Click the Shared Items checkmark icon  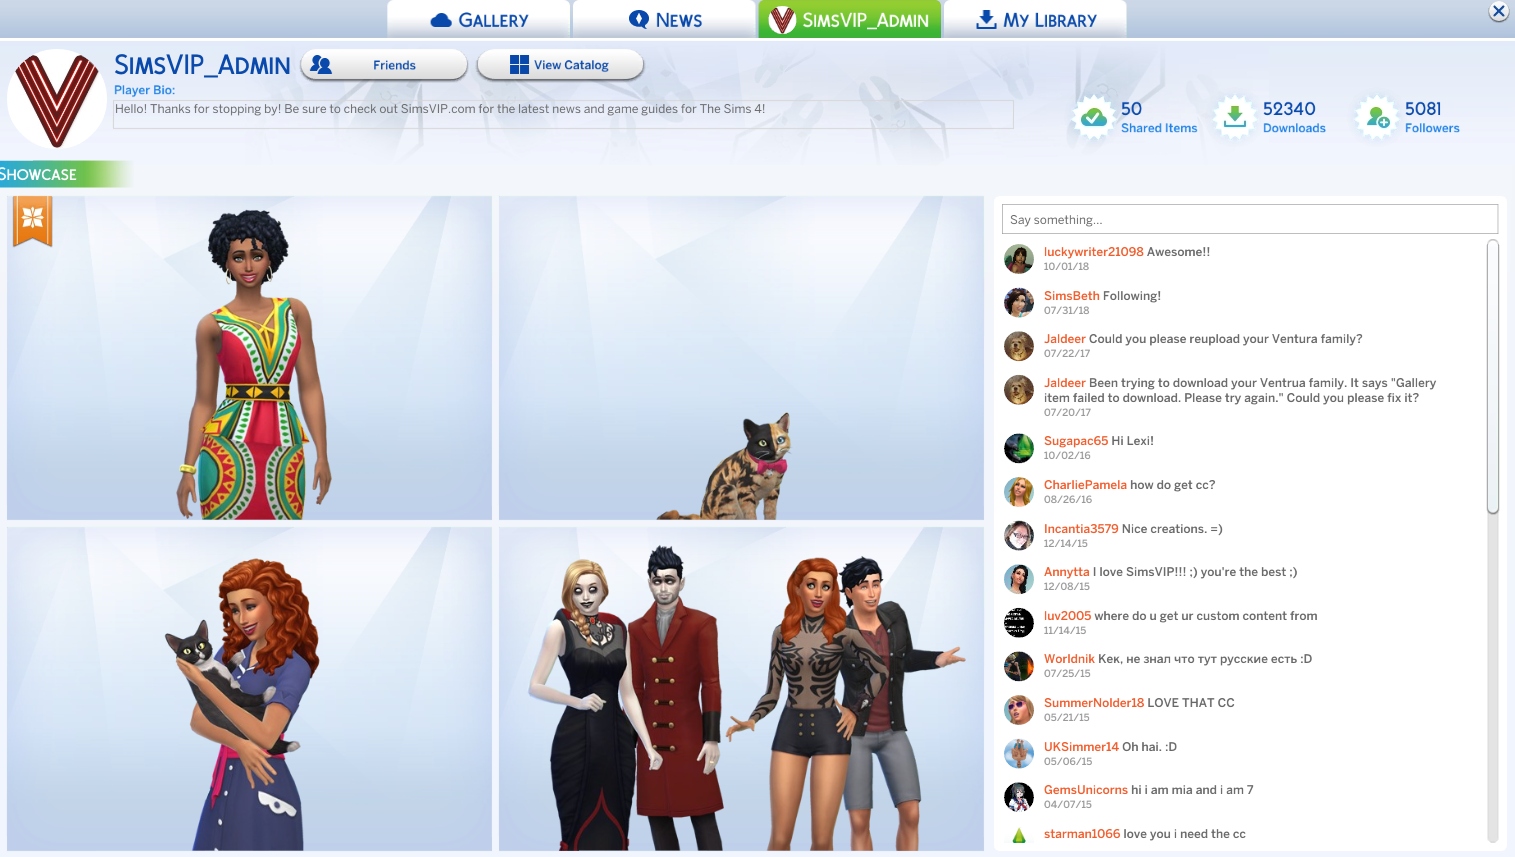click(x=1094, y=117)
